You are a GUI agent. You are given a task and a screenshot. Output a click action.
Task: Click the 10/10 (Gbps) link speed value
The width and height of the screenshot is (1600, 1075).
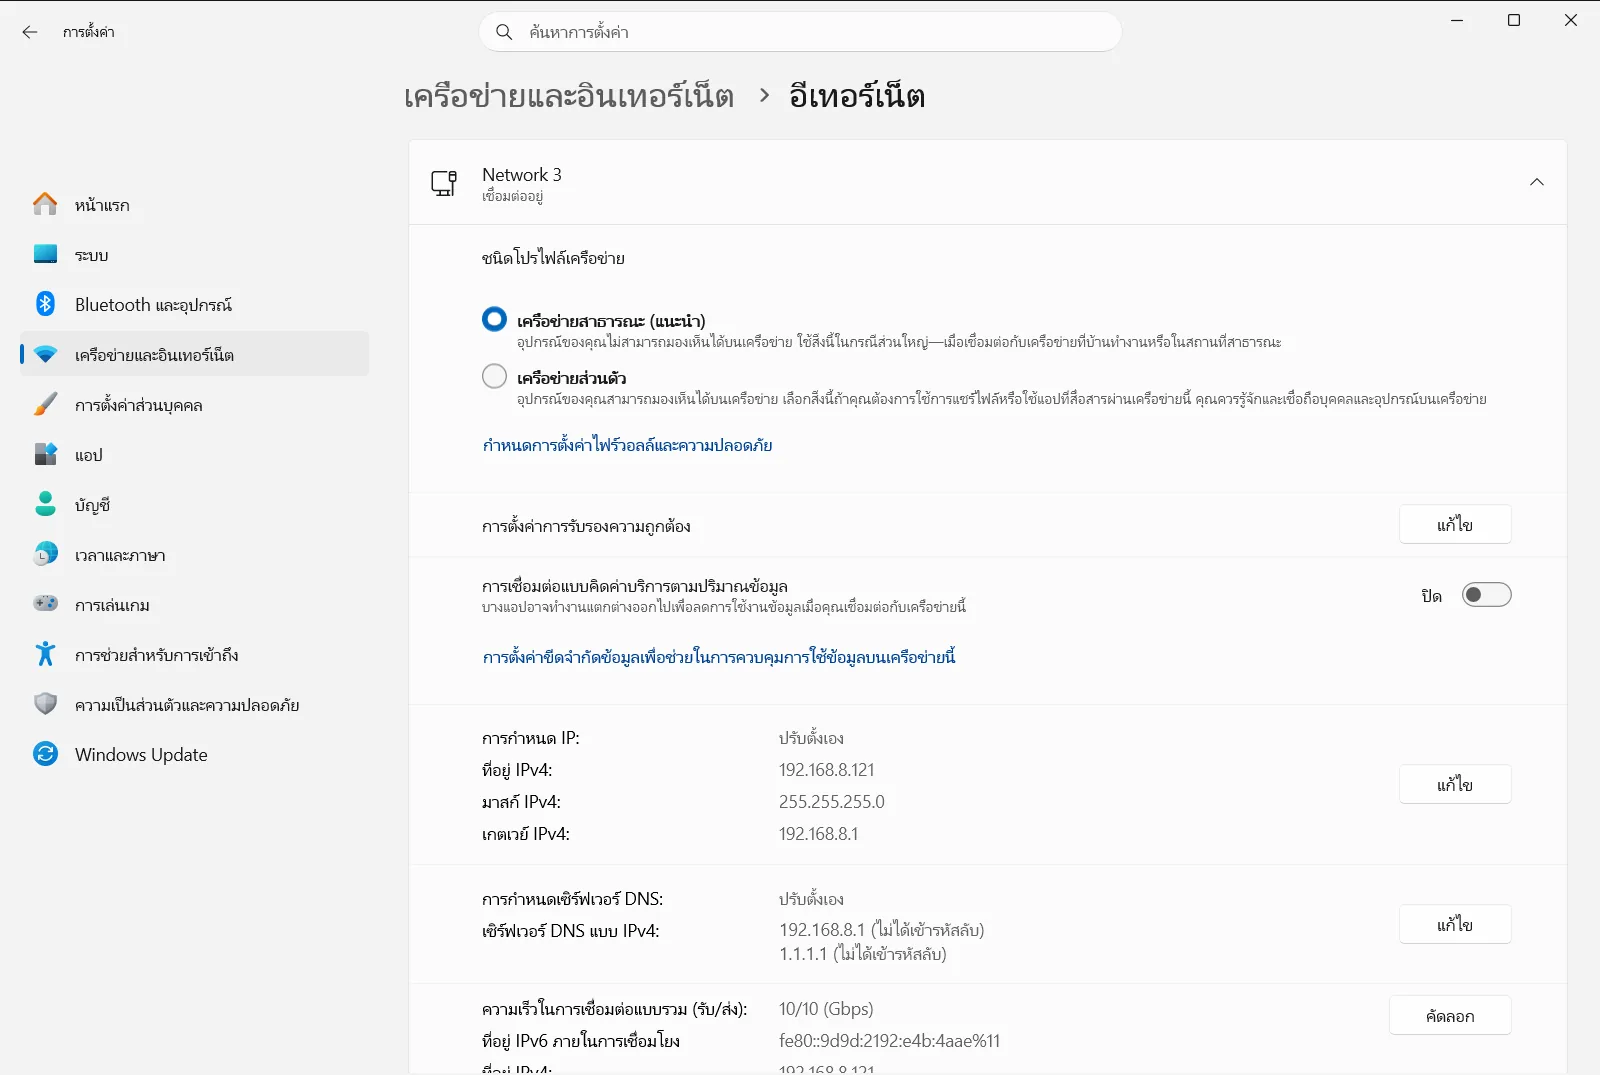click(826, 1009)
